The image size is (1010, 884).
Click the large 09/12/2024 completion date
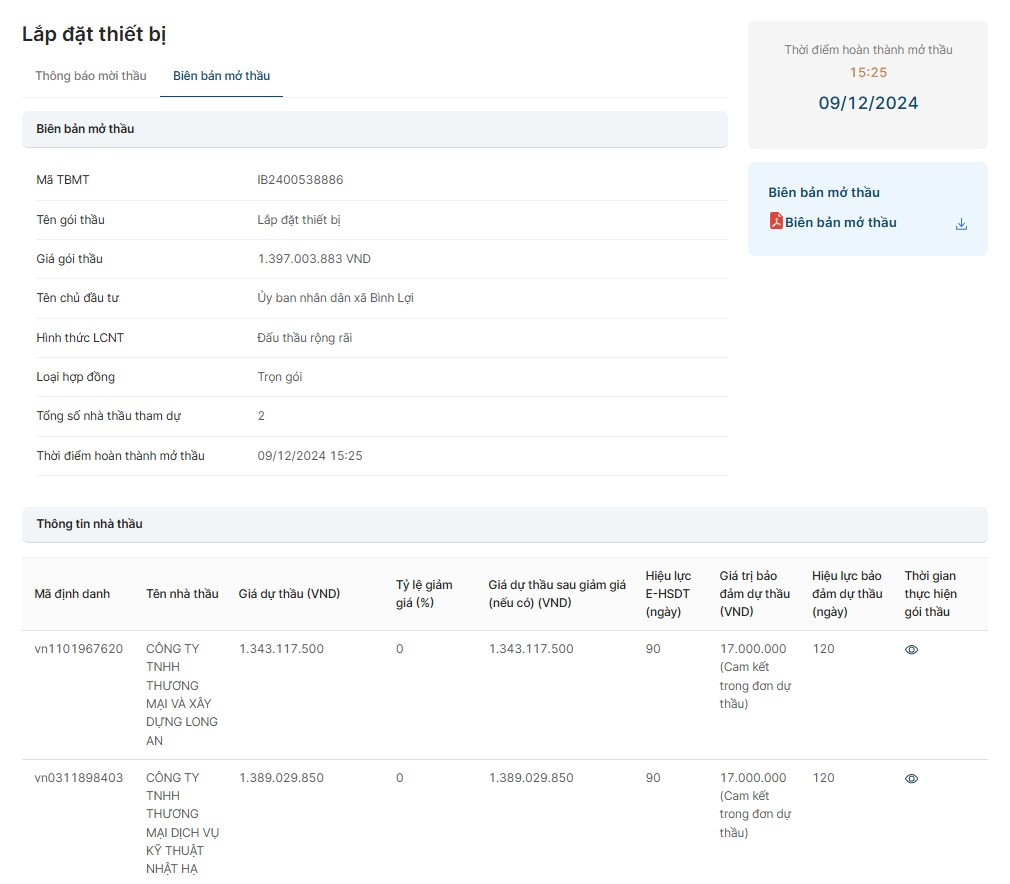coord(868,103)
